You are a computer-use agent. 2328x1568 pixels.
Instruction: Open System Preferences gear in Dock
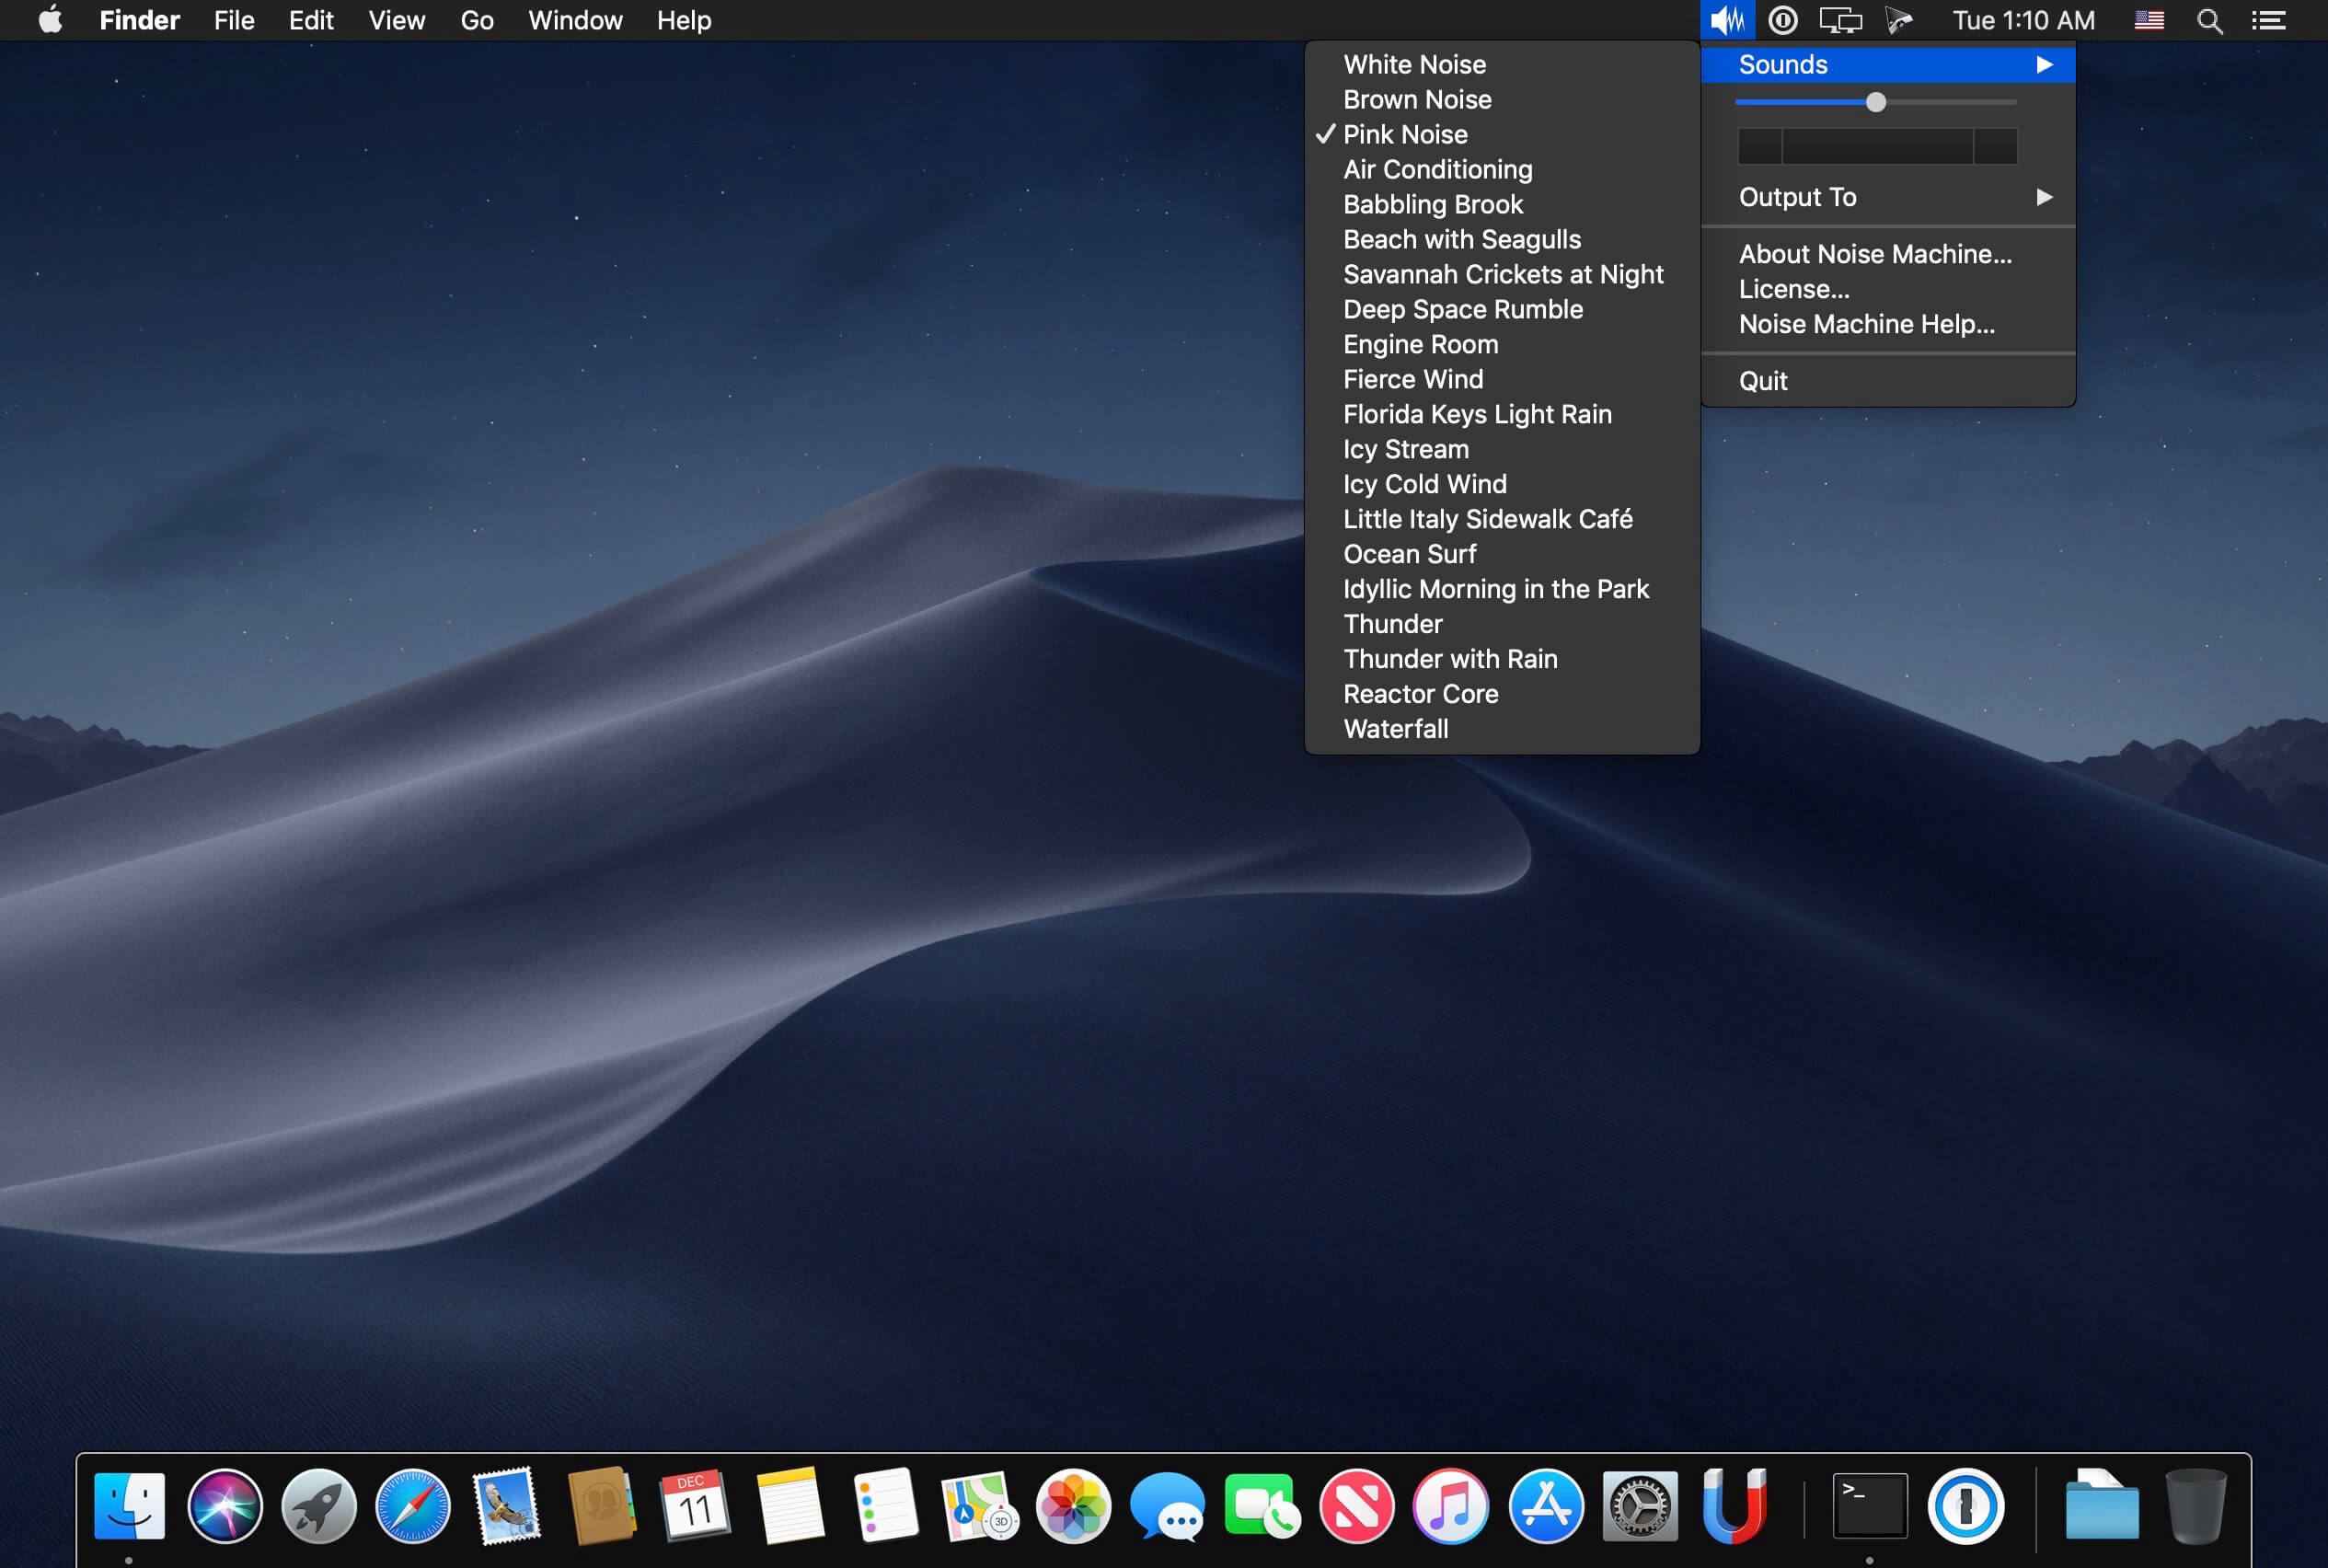[x=1640, y=1505]
